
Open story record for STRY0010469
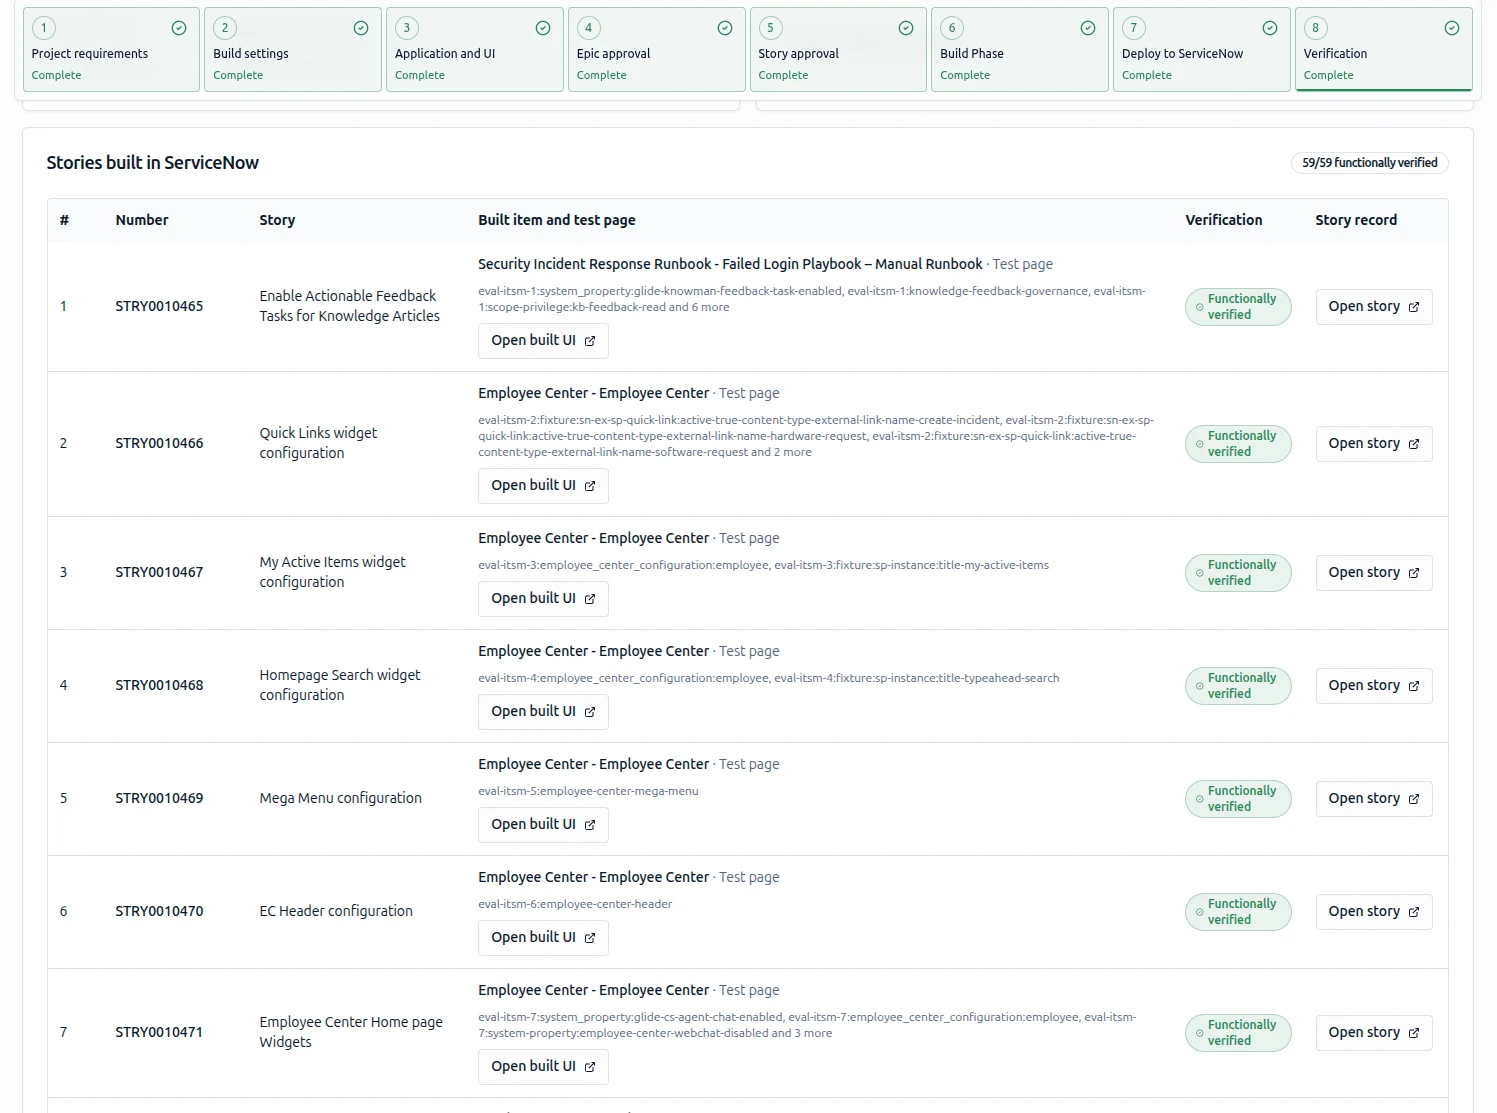pyautogui.click(x=1374, y=799)
